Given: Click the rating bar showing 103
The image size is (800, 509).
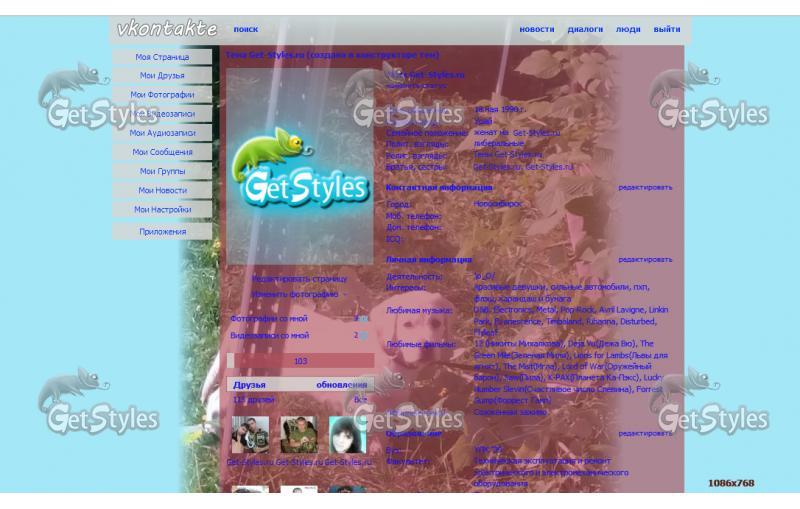Looking at the screenshot, I should (x=300, y=361).
